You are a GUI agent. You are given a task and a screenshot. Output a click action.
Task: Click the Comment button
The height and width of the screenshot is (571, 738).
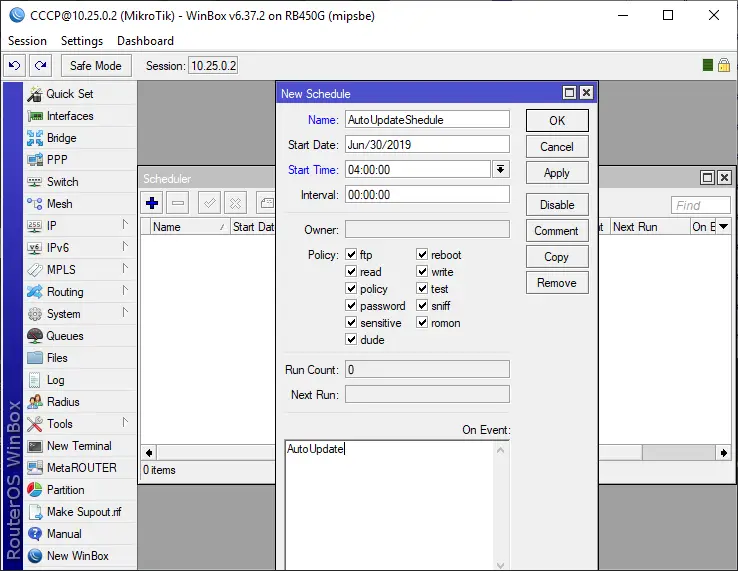click(x=557, y=231)
